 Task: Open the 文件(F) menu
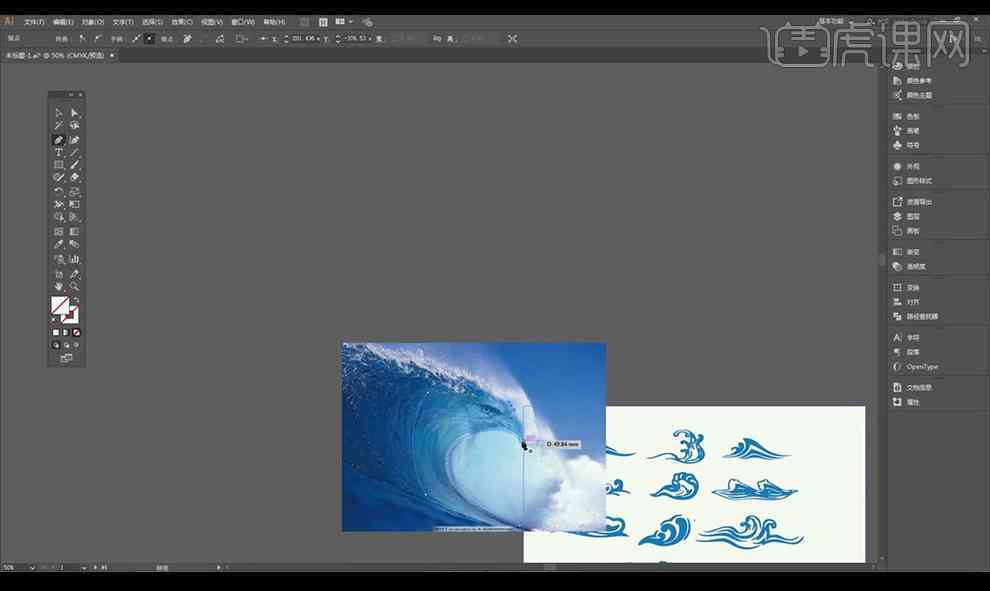point(34,21)
